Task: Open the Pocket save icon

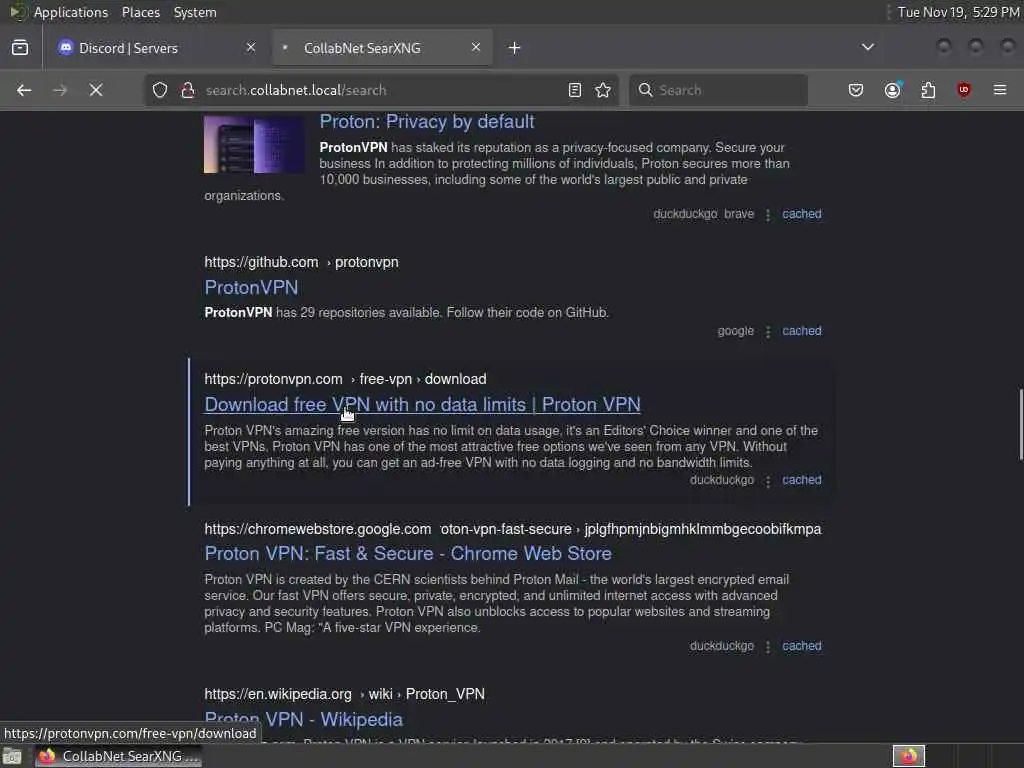Action: click(856, 90)
